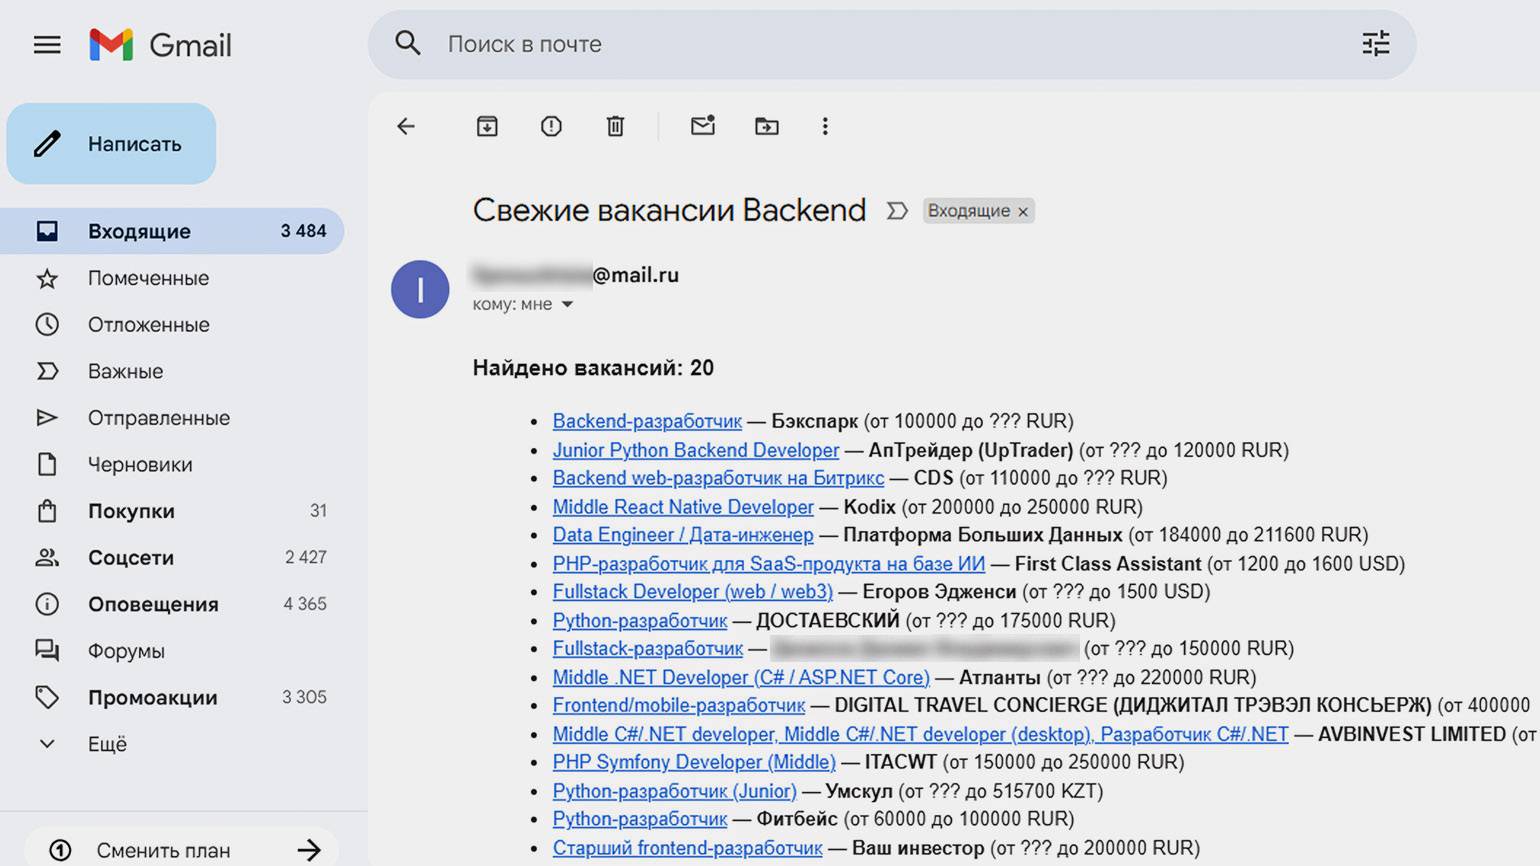Go to the Промоакции category
The width and height of the screenshot is (1540, 866).
pos(152,698)
